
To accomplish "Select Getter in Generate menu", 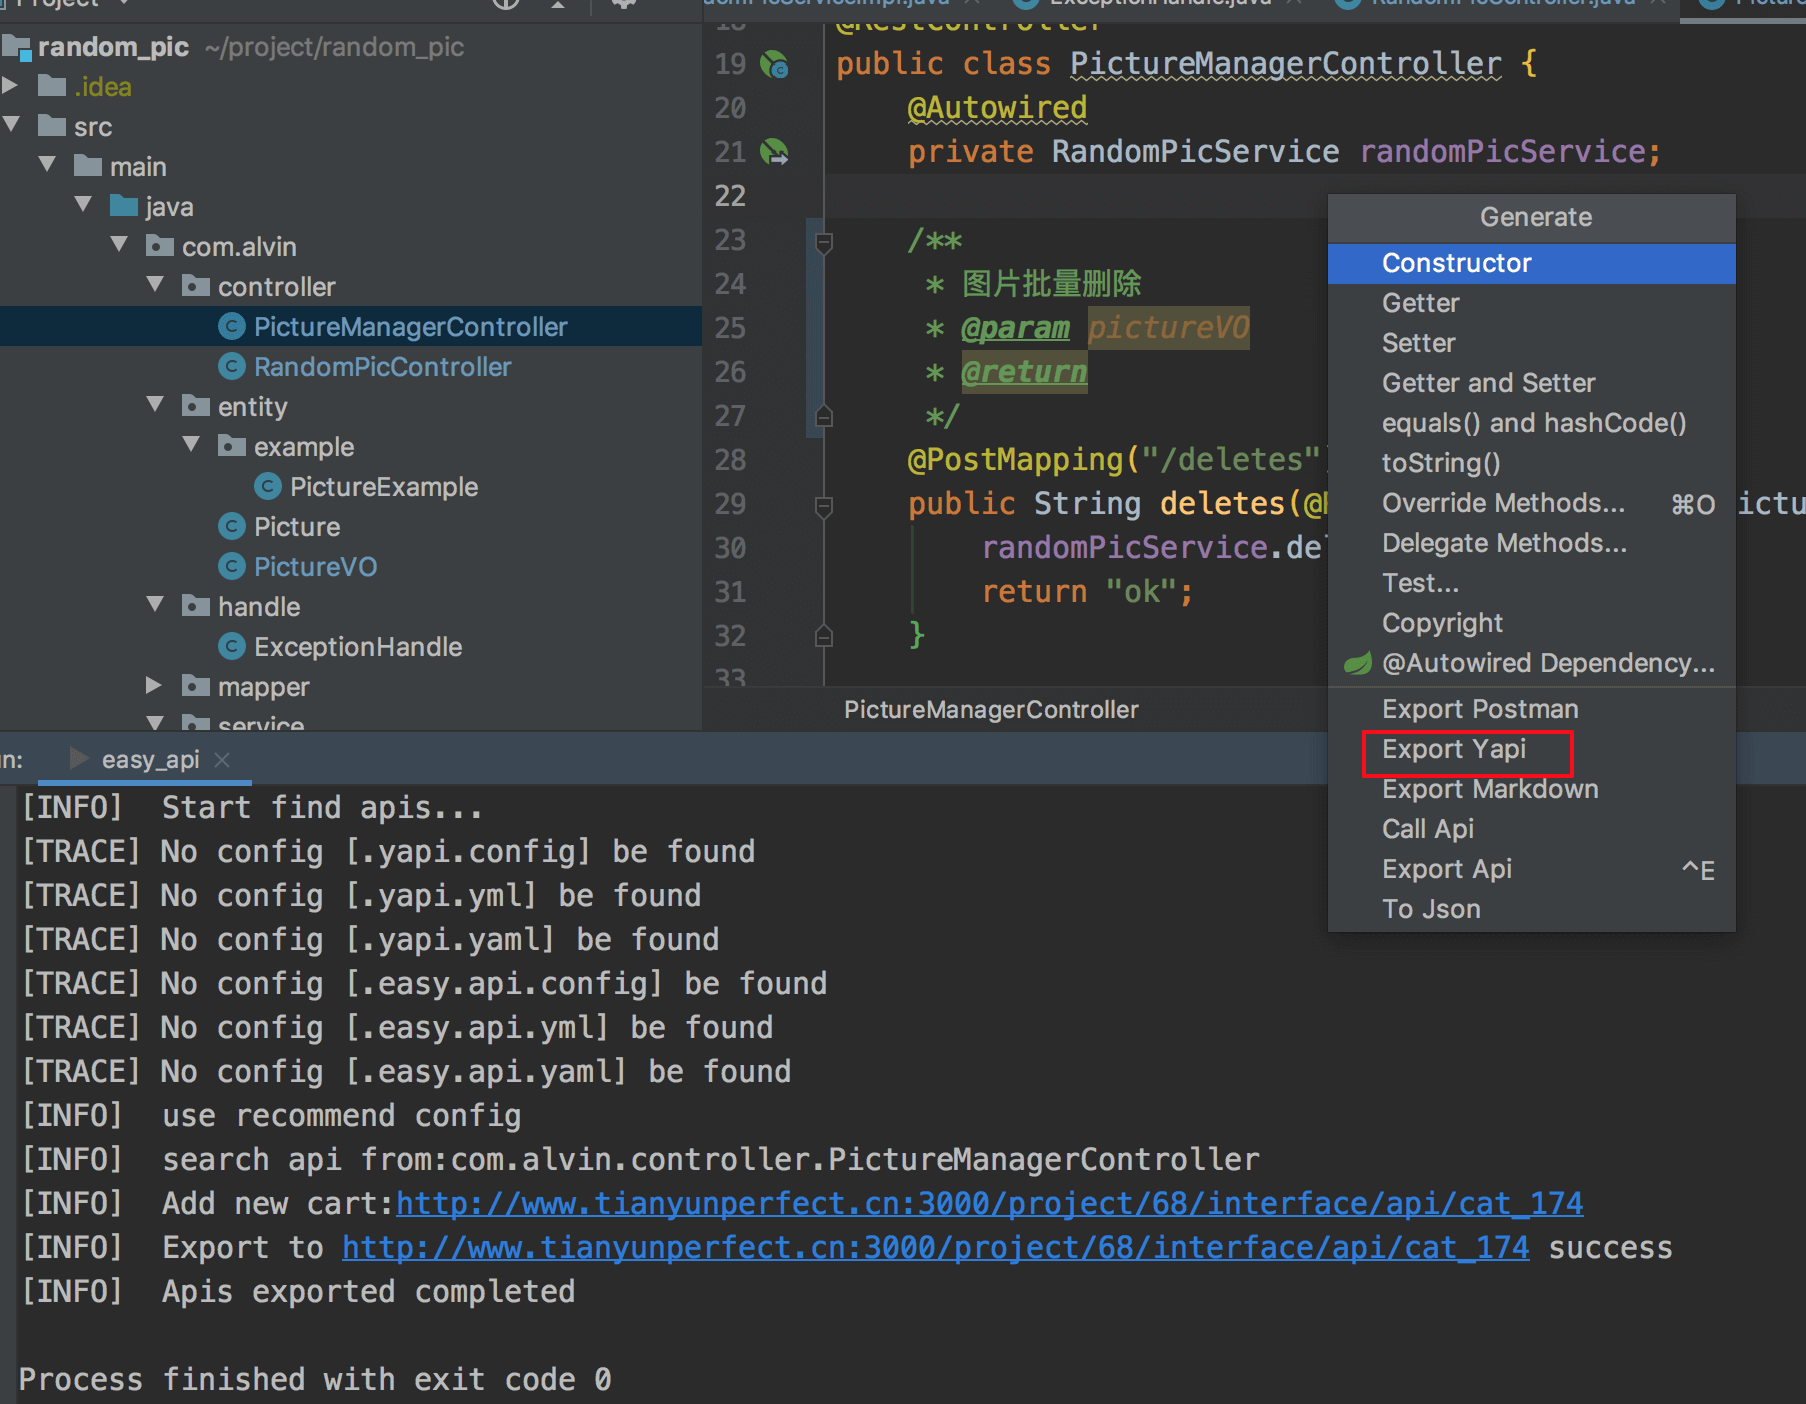I will (1531, 303).
